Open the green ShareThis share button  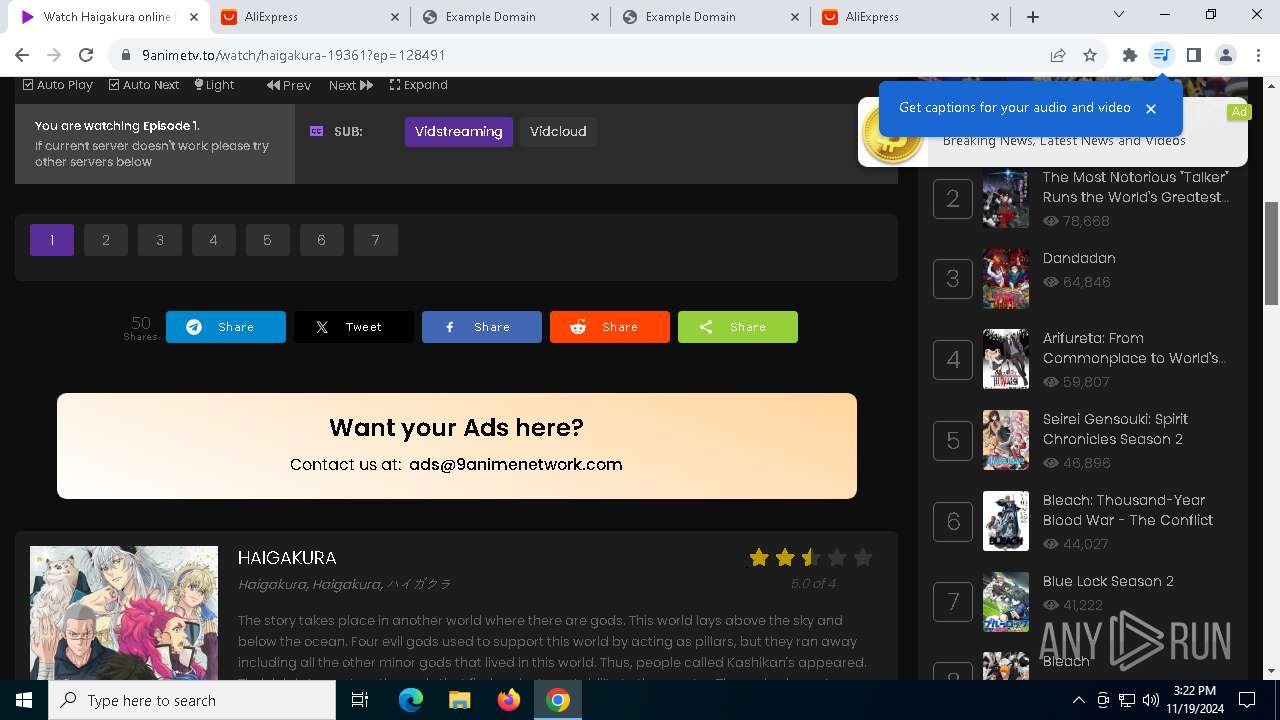[738, 327]
